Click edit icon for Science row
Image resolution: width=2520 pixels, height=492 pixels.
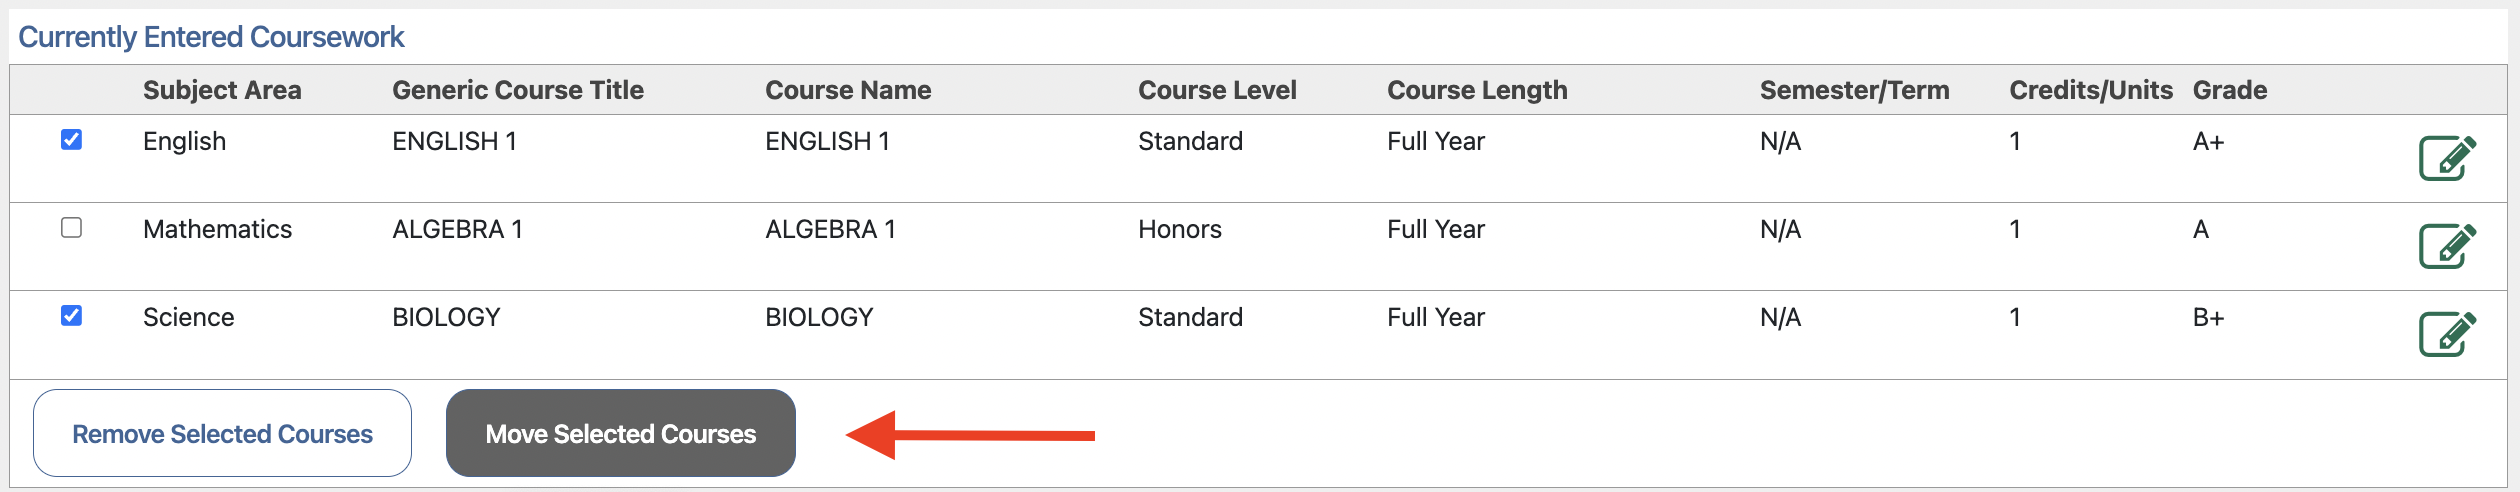point(2446,334)
